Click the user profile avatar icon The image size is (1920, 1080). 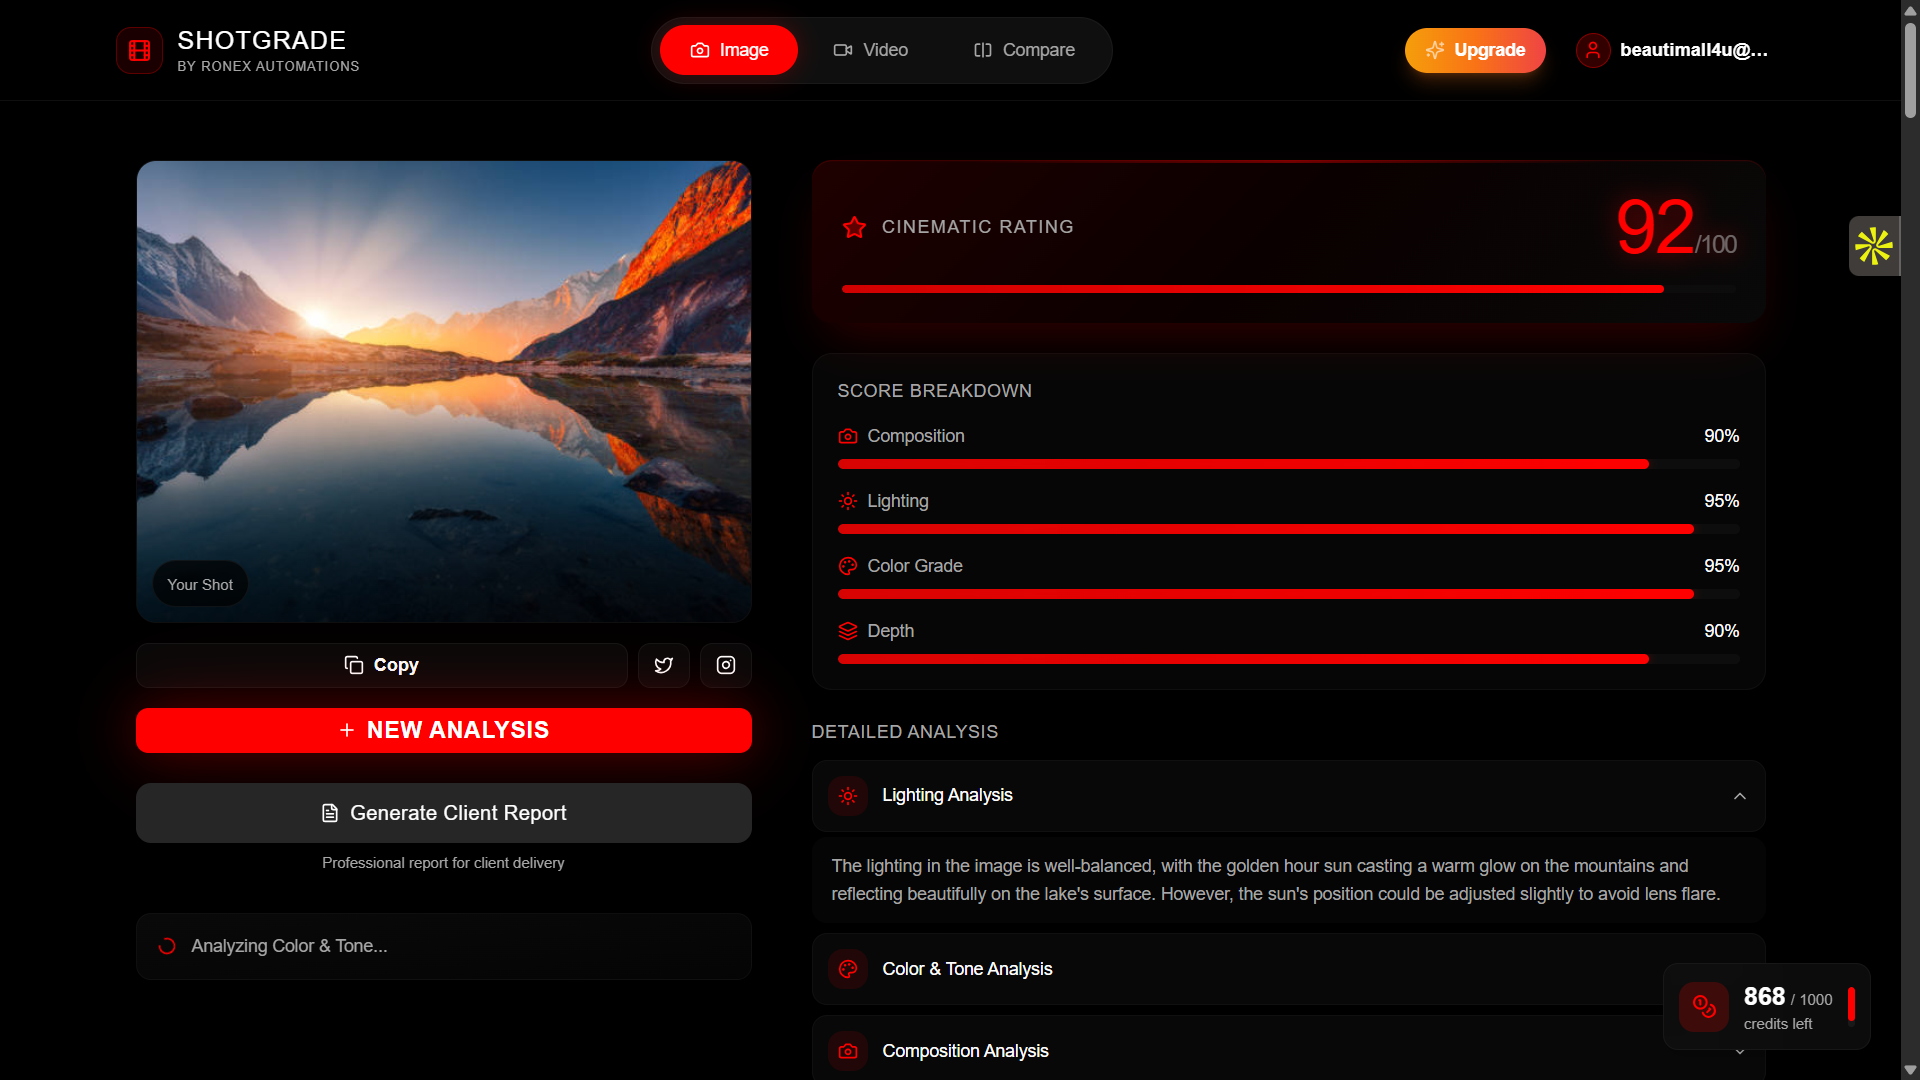(1592, 50)
